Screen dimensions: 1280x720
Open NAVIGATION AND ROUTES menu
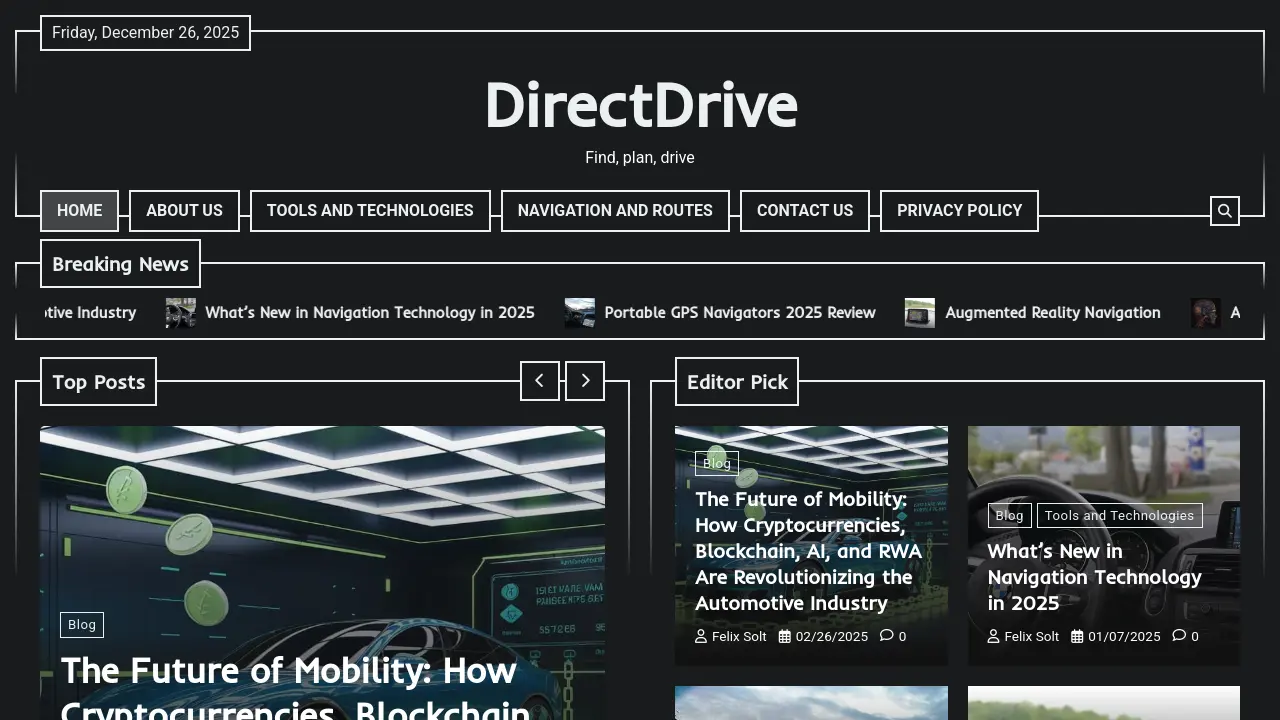pos(615,211)
